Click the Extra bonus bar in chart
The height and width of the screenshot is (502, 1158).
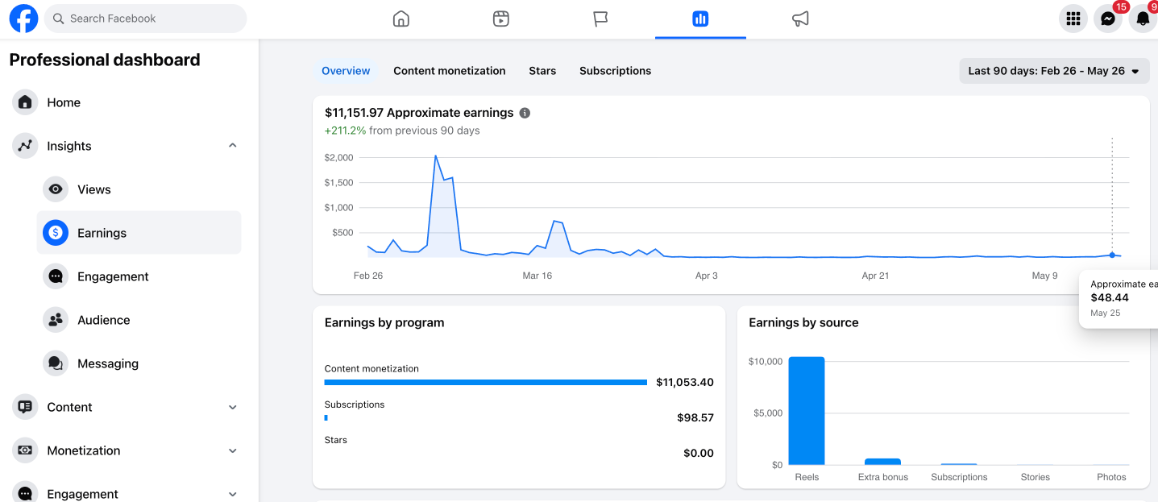pos(883,461)
